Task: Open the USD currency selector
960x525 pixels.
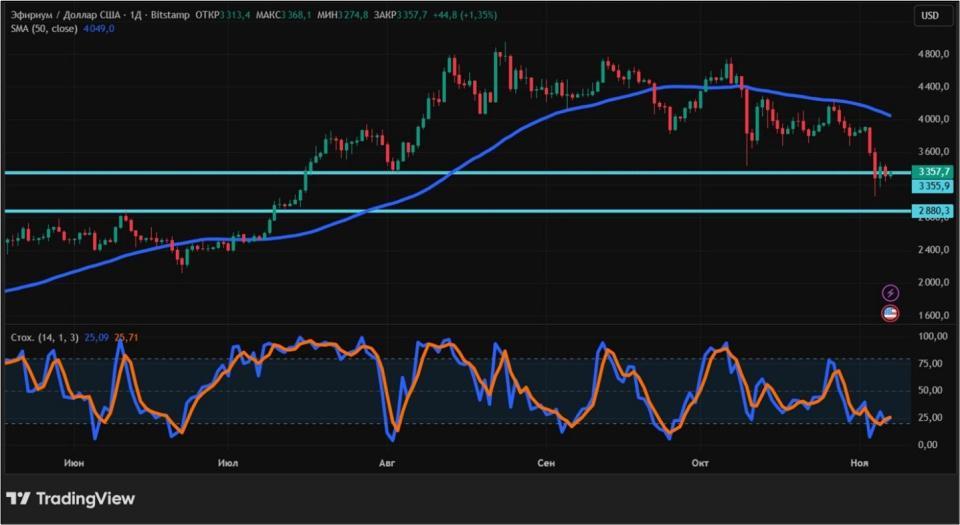Action: pyautogui.click(x=929, y=15)
